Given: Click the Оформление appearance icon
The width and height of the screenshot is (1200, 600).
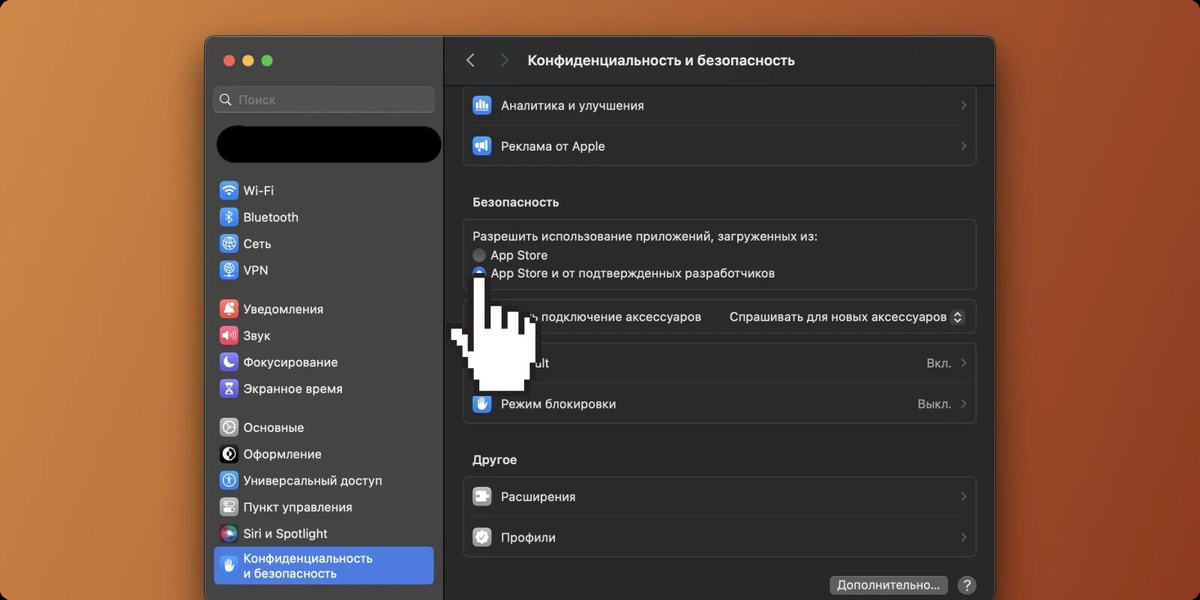Looking at the screenshot, I should [x=229, y=454].
